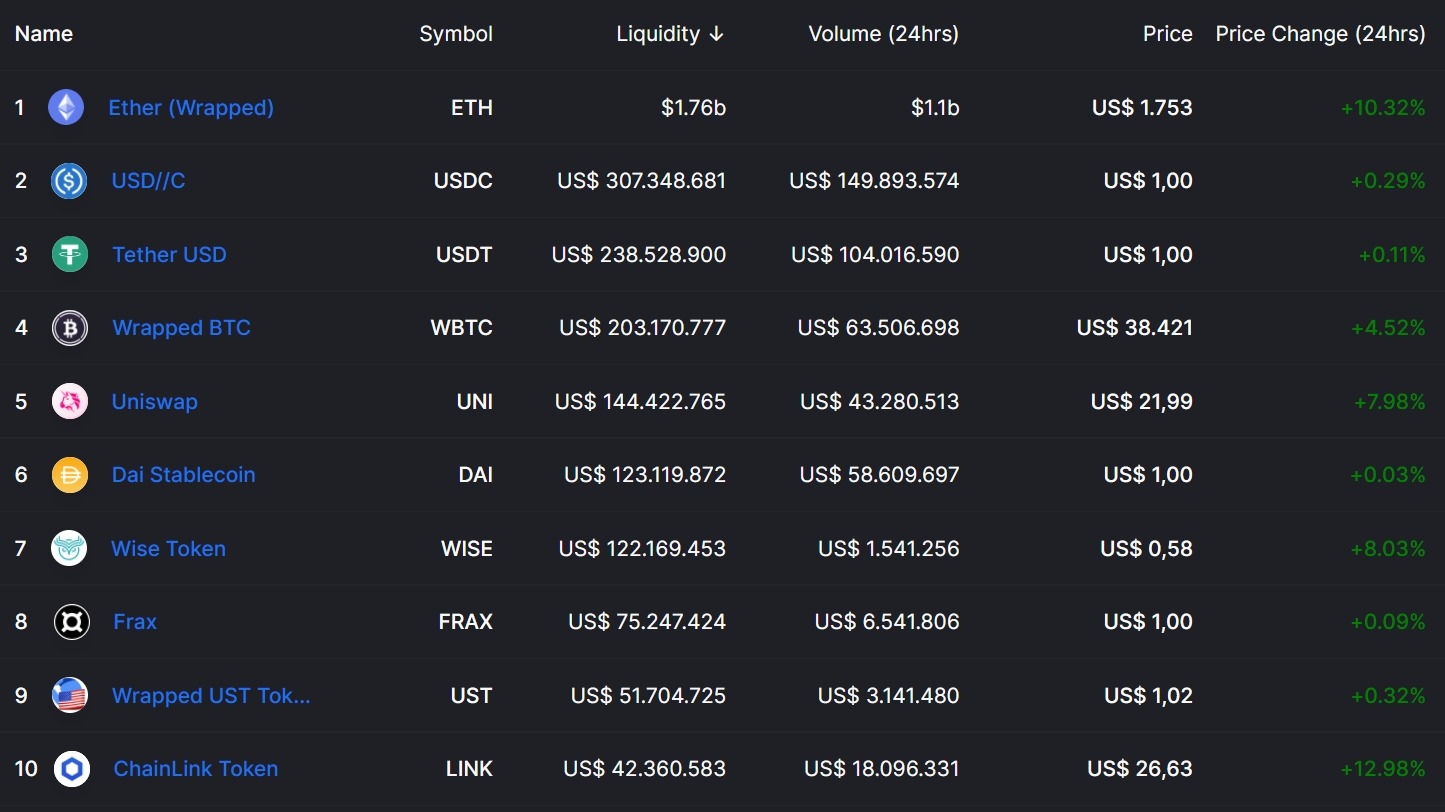Open the Wrapped UST Token link
1445x812 pixels.
tap(211, 695)
